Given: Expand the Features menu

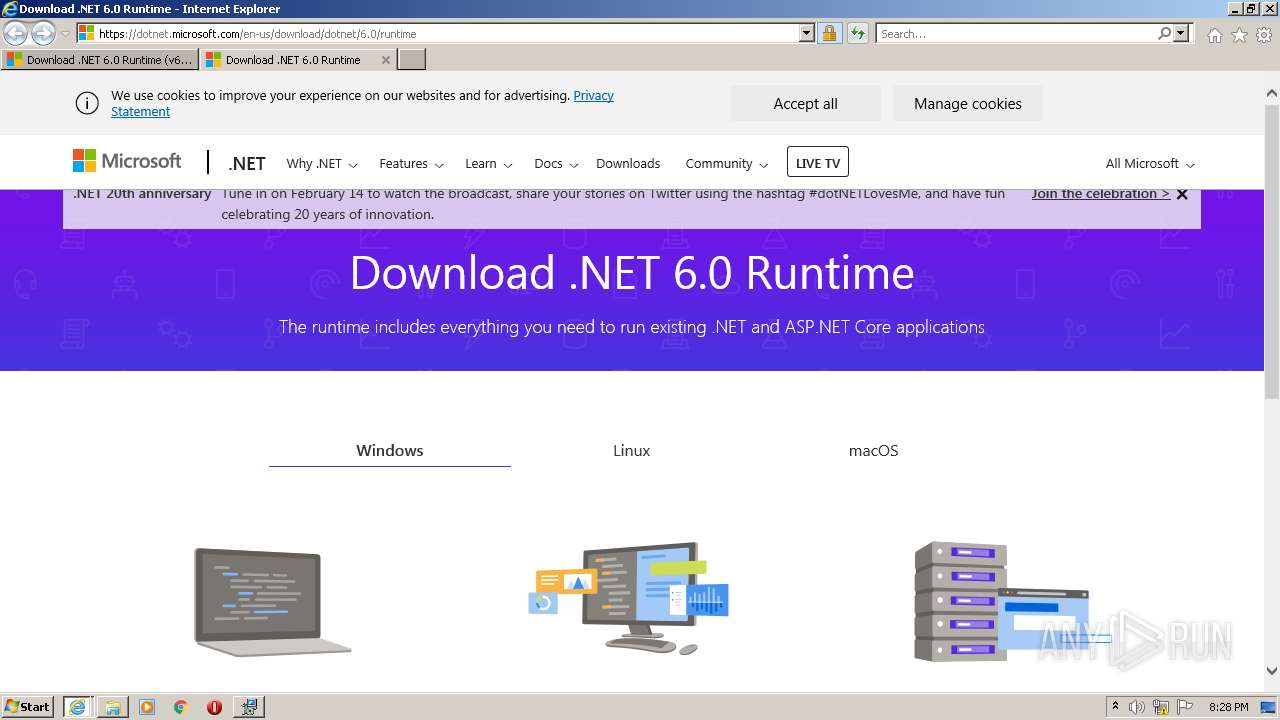Looking at the screenshot, I should tap(411, 163).
